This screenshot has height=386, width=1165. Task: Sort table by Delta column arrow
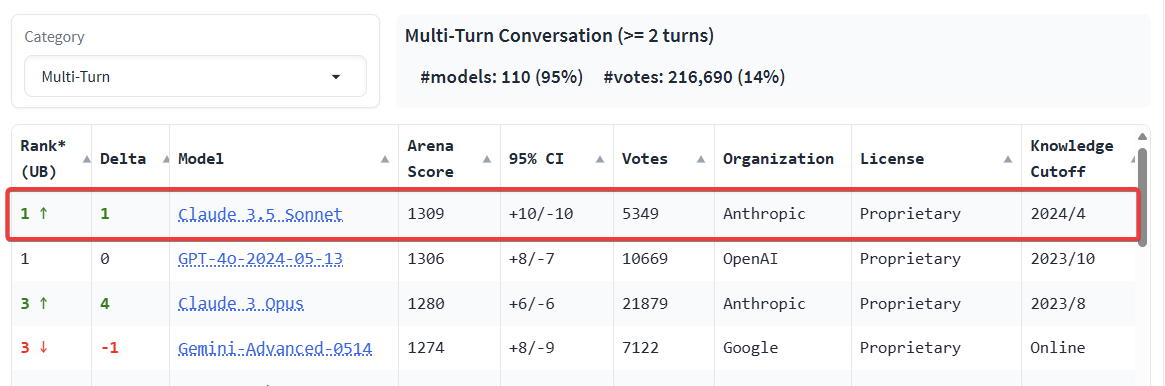point(160,159)
